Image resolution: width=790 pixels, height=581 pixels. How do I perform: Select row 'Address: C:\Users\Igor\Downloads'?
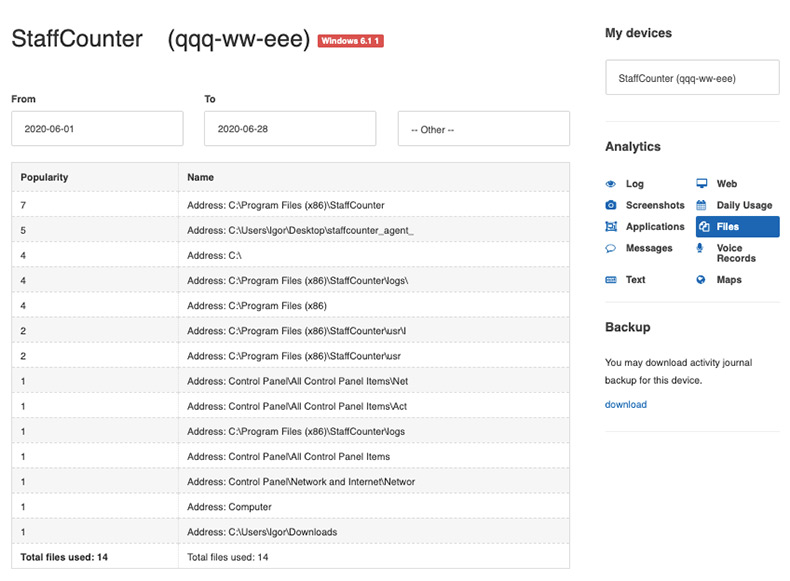pos(291,532)
